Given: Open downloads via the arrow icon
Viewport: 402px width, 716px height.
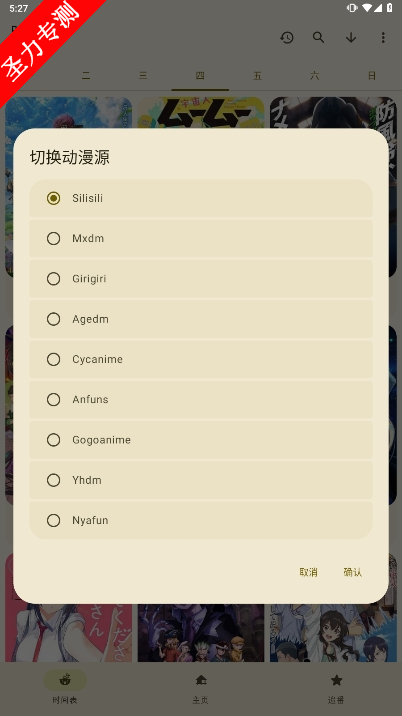Looking at the screenshot, I should (x=351, y=37).
